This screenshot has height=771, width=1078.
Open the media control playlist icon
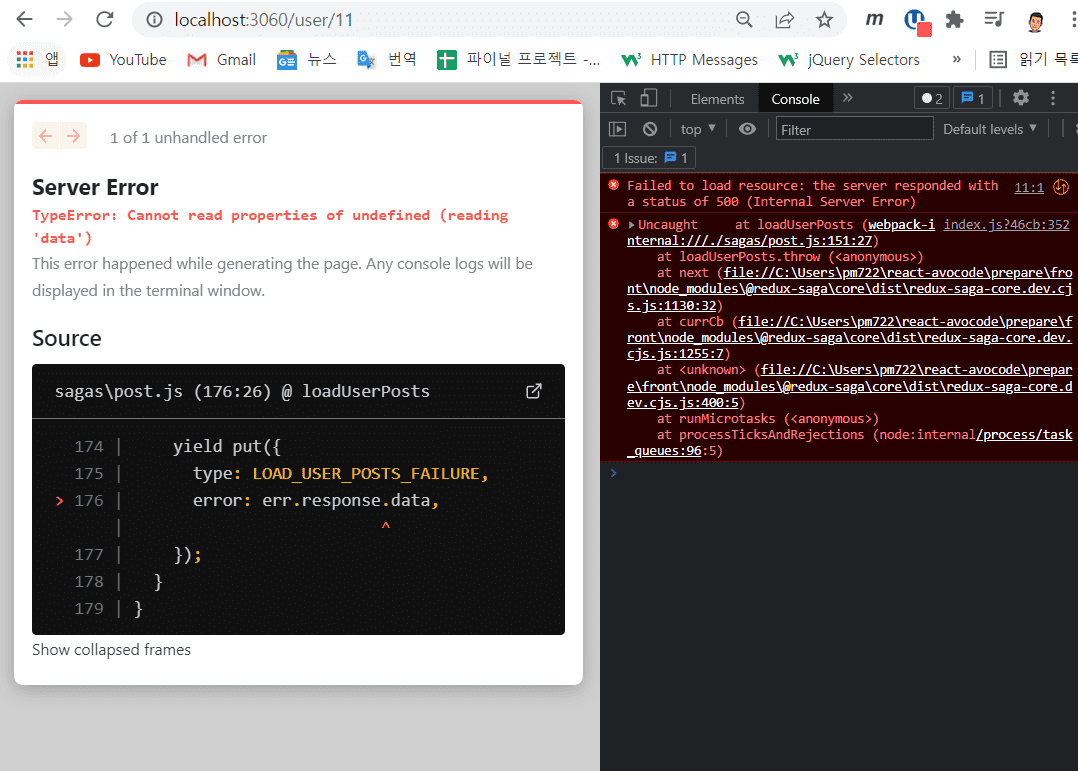pos(994,19)
